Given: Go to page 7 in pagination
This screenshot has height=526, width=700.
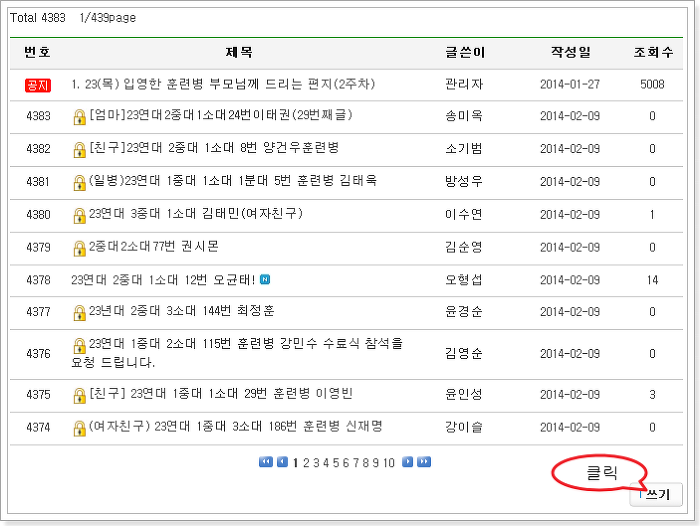Looking at the screenshot, I should click(x=356, y=463).
